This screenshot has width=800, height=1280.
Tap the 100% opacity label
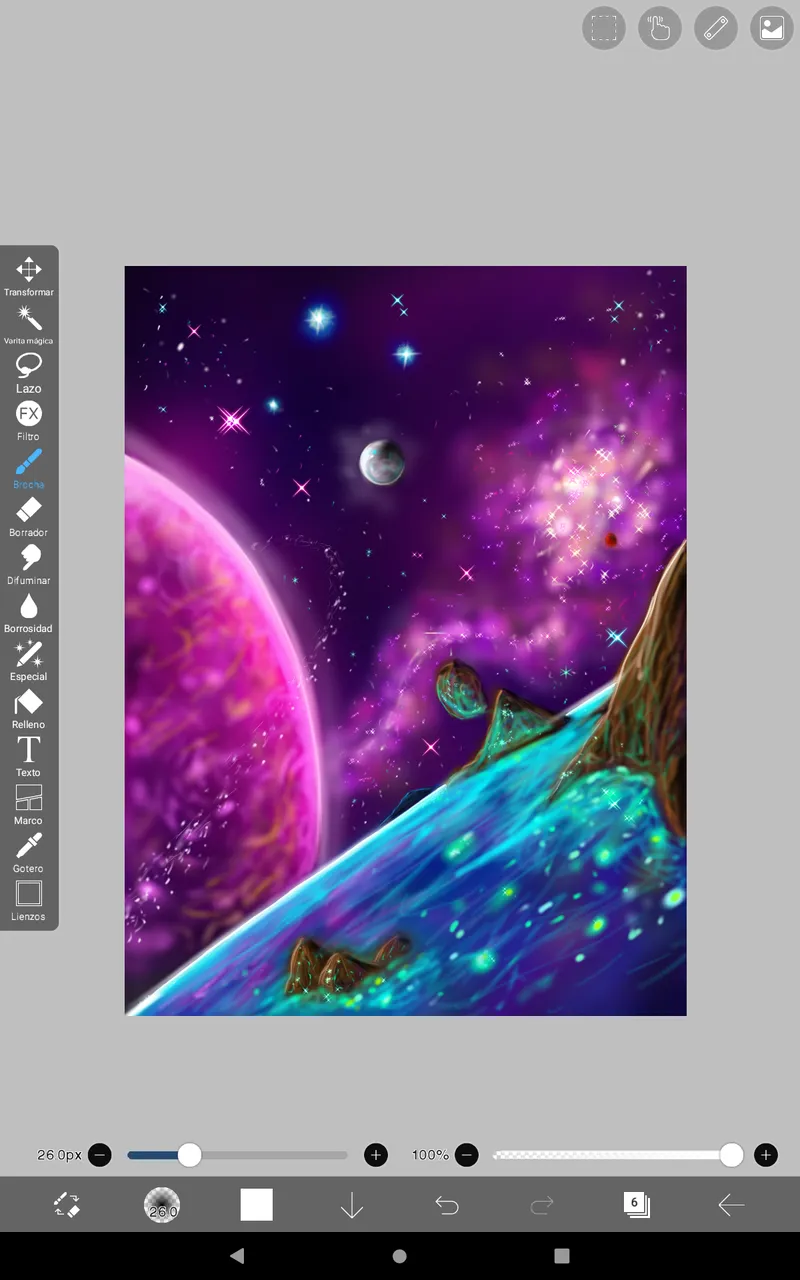[430, 1155]
